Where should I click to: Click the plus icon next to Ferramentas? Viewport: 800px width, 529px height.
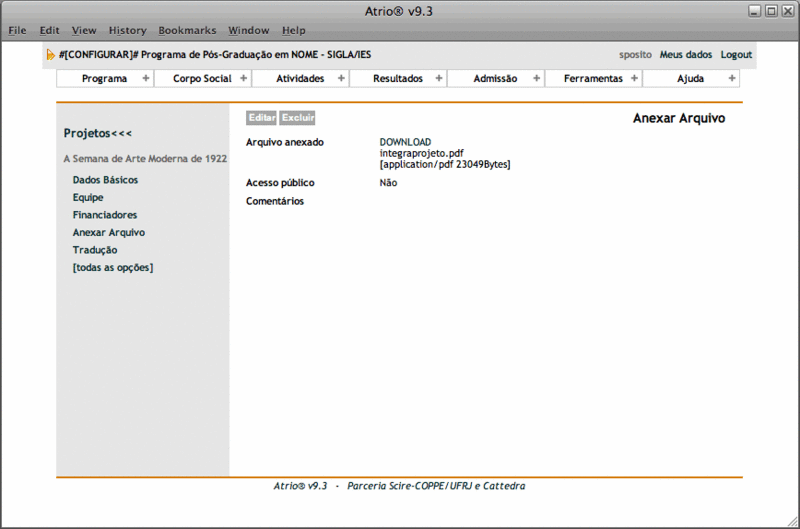pos(634,78)
